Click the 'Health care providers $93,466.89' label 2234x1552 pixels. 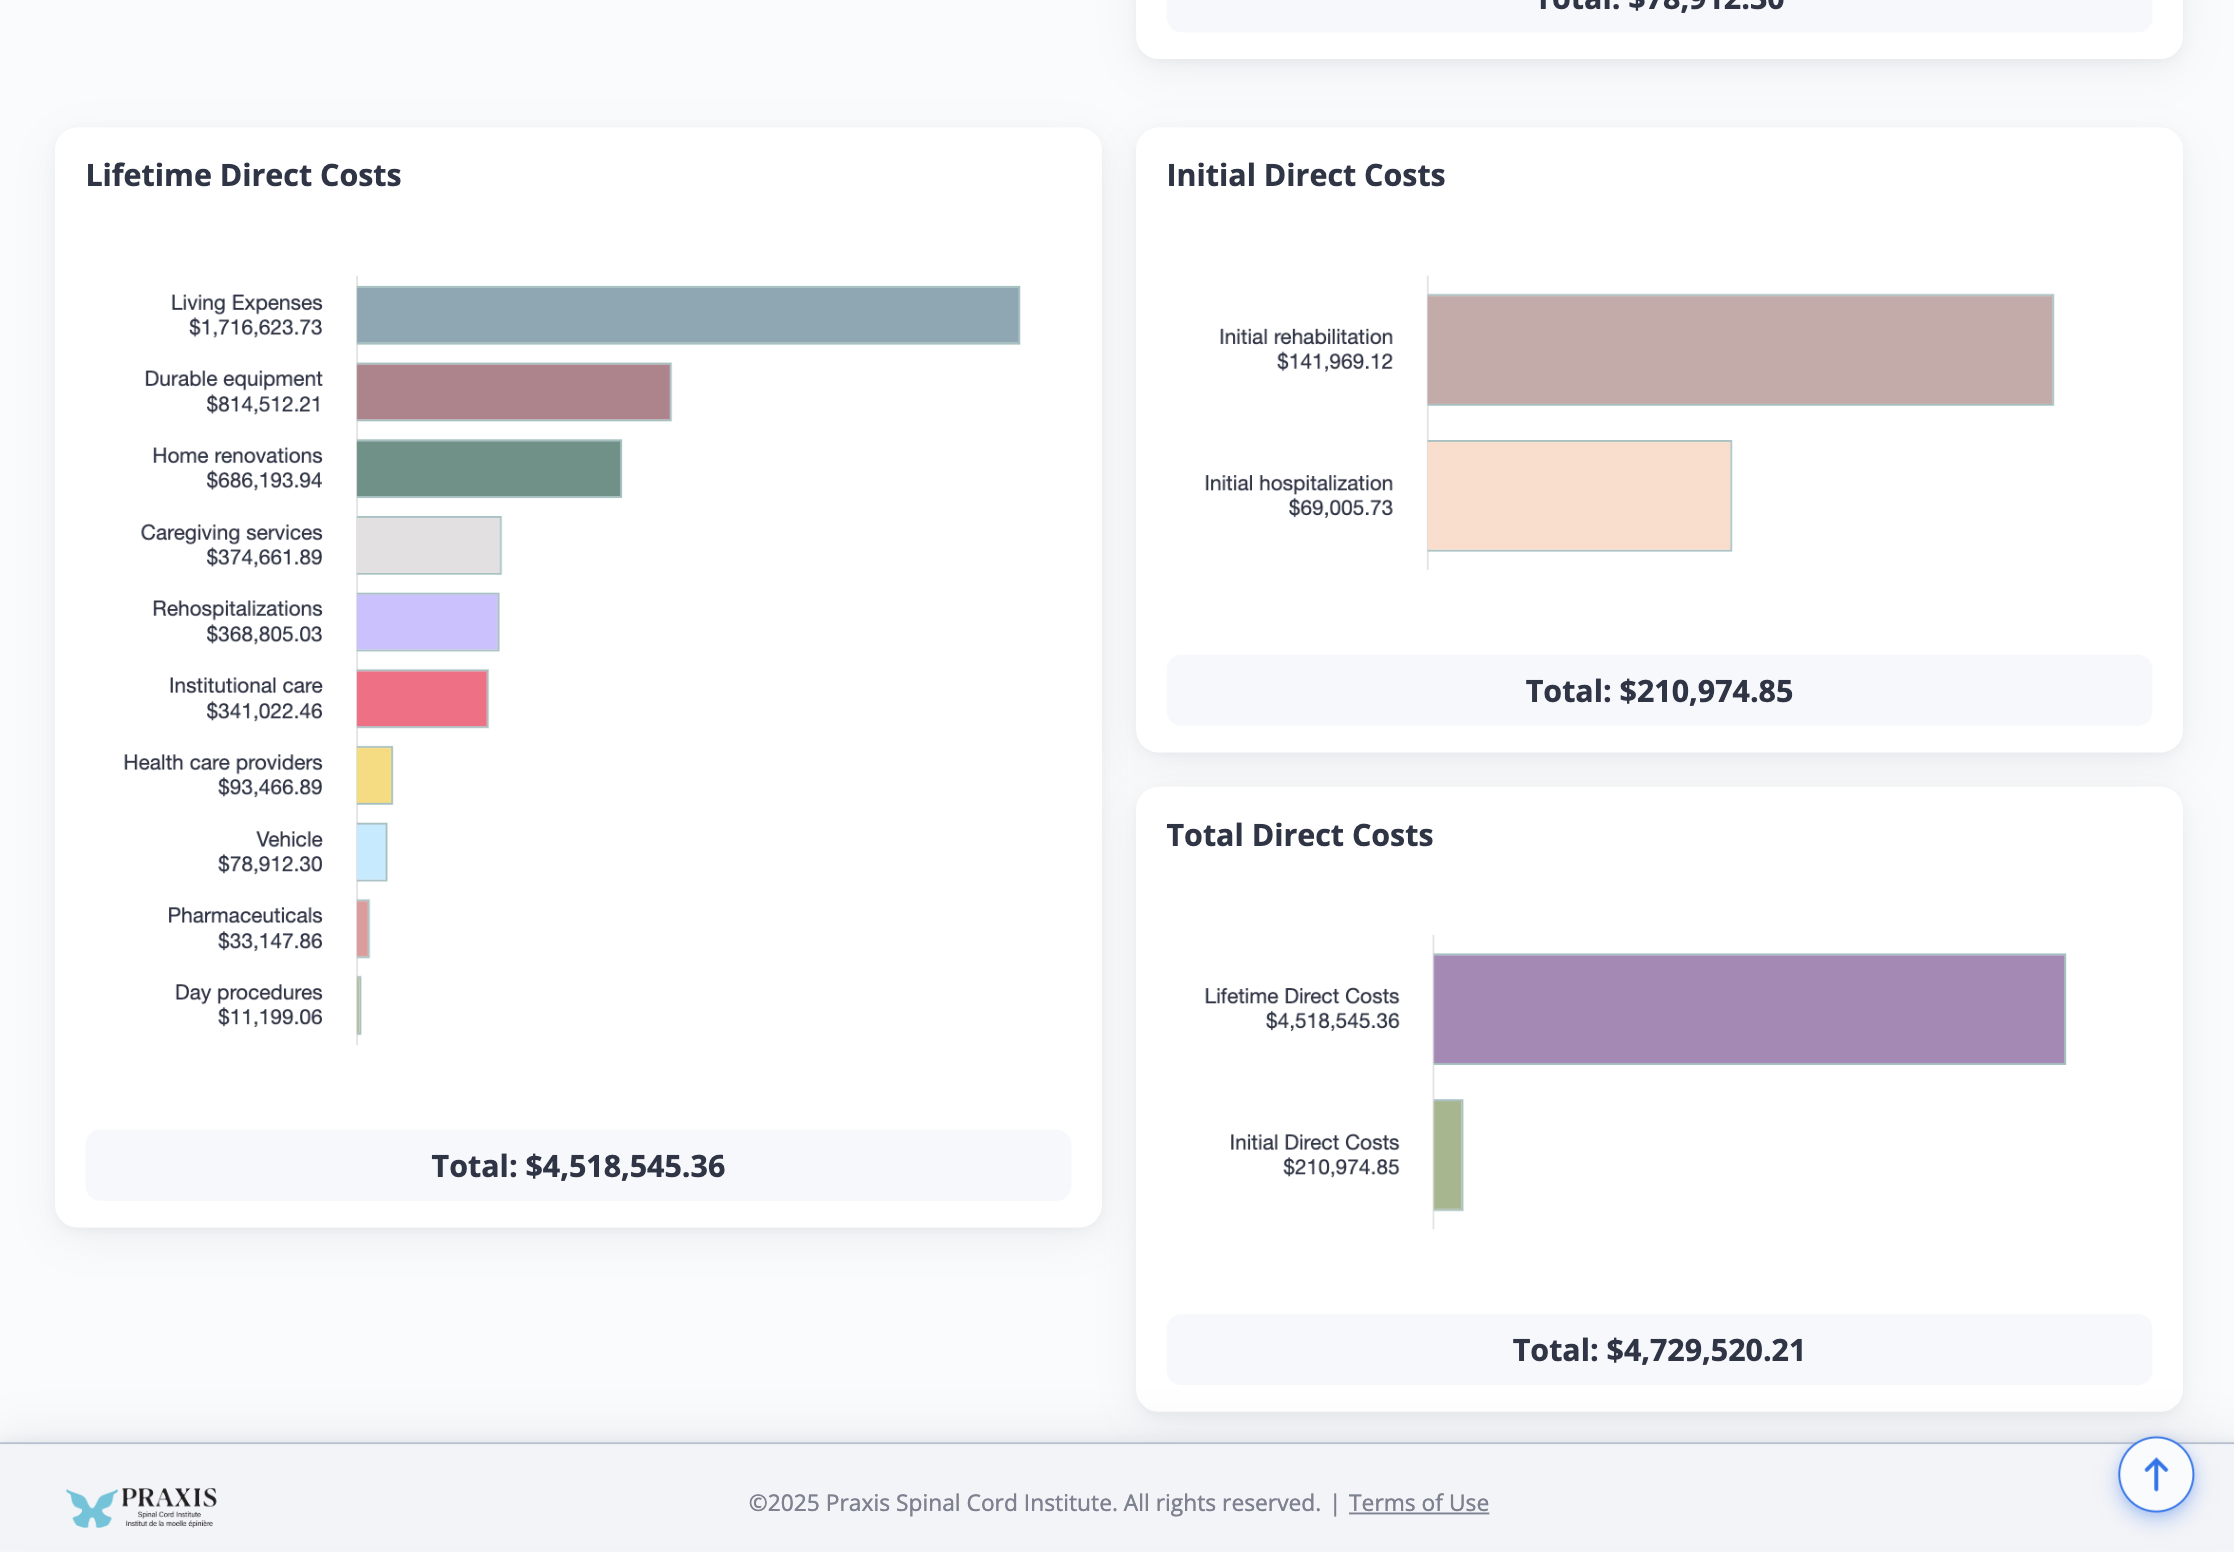click(222, 775)
